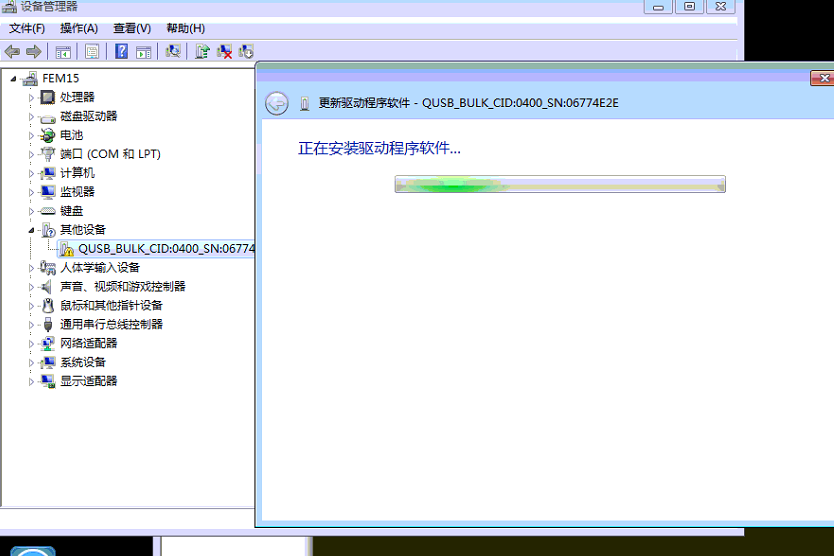This screenshot has width=834, height=556.
Task: Click the 系统设备 system devices icon
Action: (x=48, y=362)
